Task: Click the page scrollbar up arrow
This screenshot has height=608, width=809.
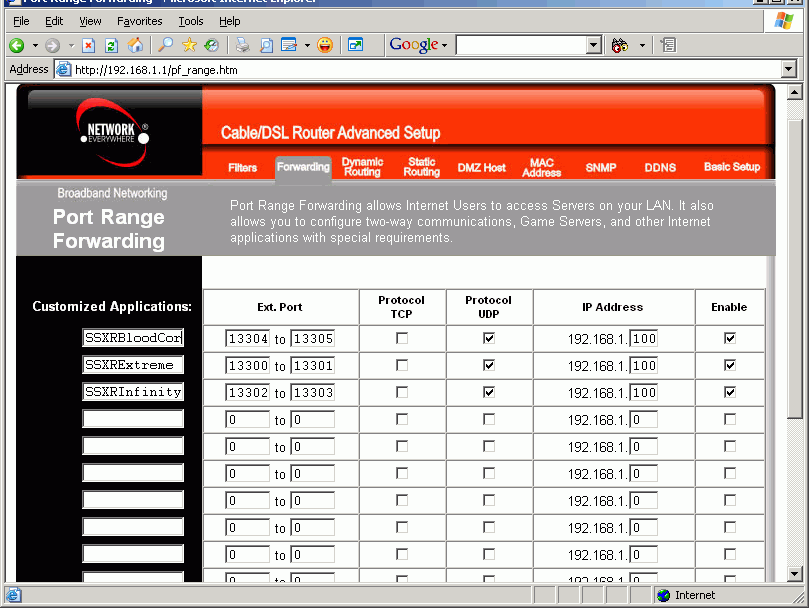Action: 795,92
